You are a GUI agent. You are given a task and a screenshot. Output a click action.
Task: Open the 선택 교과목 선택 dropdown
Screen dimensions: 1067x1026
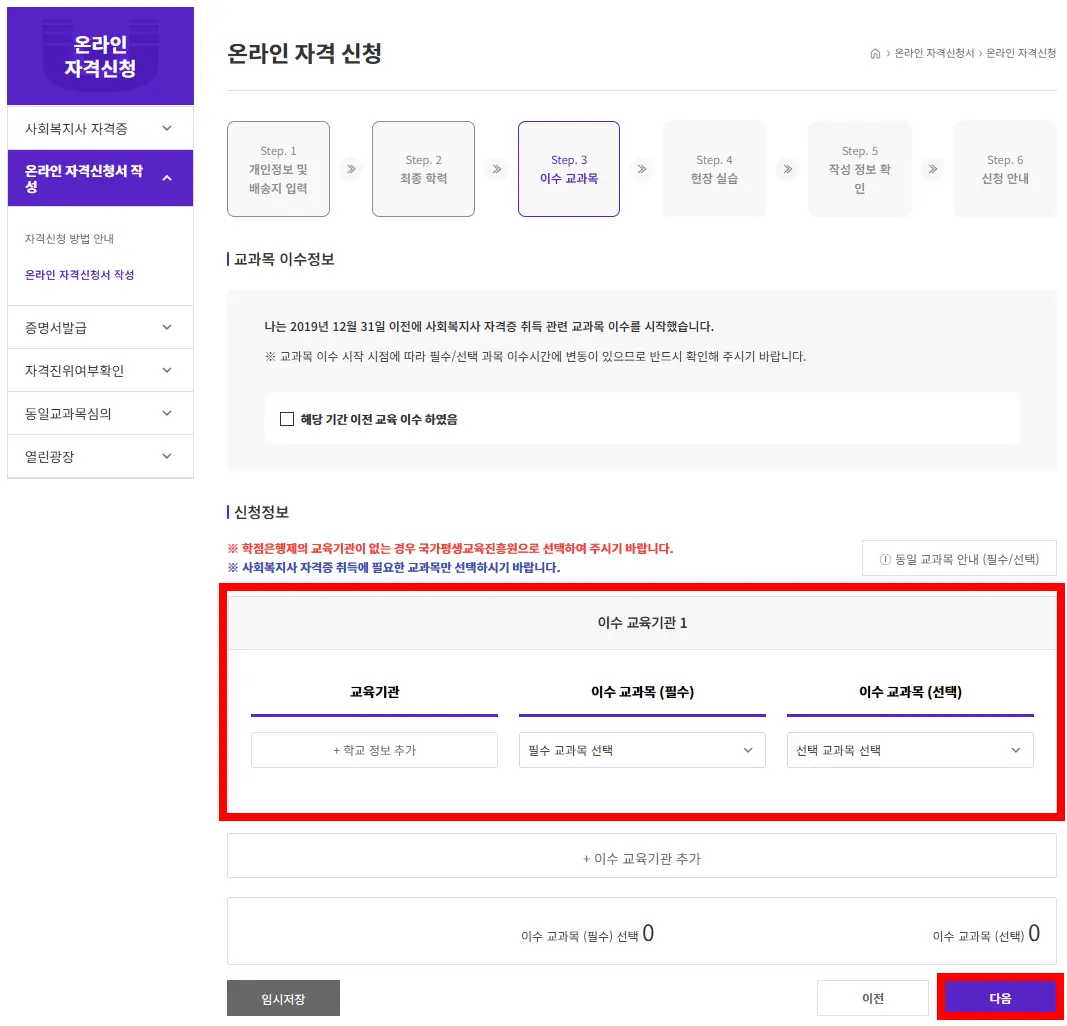pos(910,750)
